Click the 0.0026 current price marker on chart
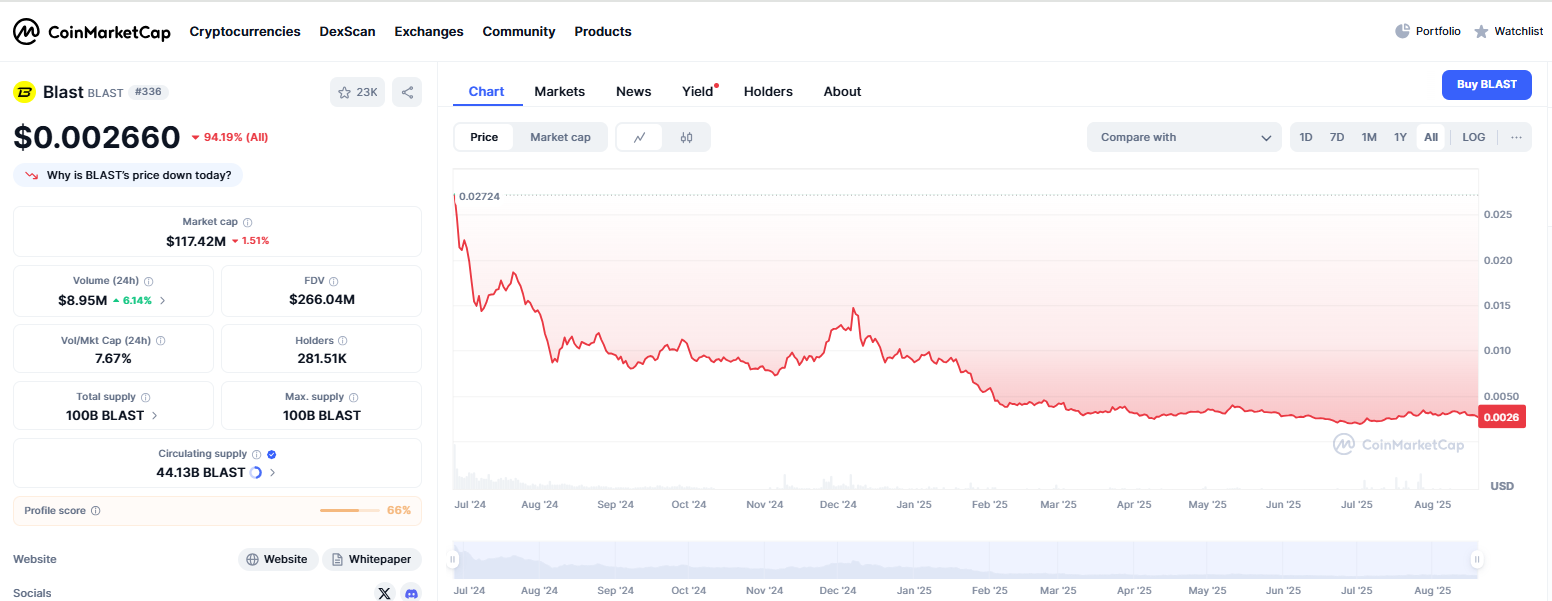The image size is (1552, 601). [x=1503, y=417]
